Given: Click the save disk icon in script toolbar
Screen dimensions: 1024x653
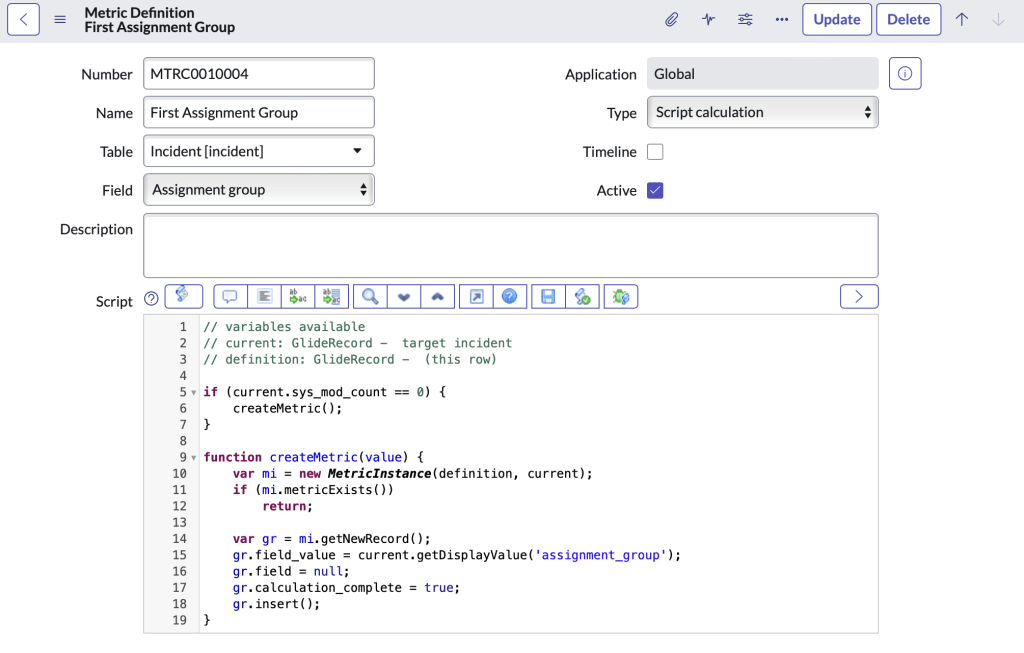Looking at the screenshot, I should pyautogui.click(x=548, y=297).
